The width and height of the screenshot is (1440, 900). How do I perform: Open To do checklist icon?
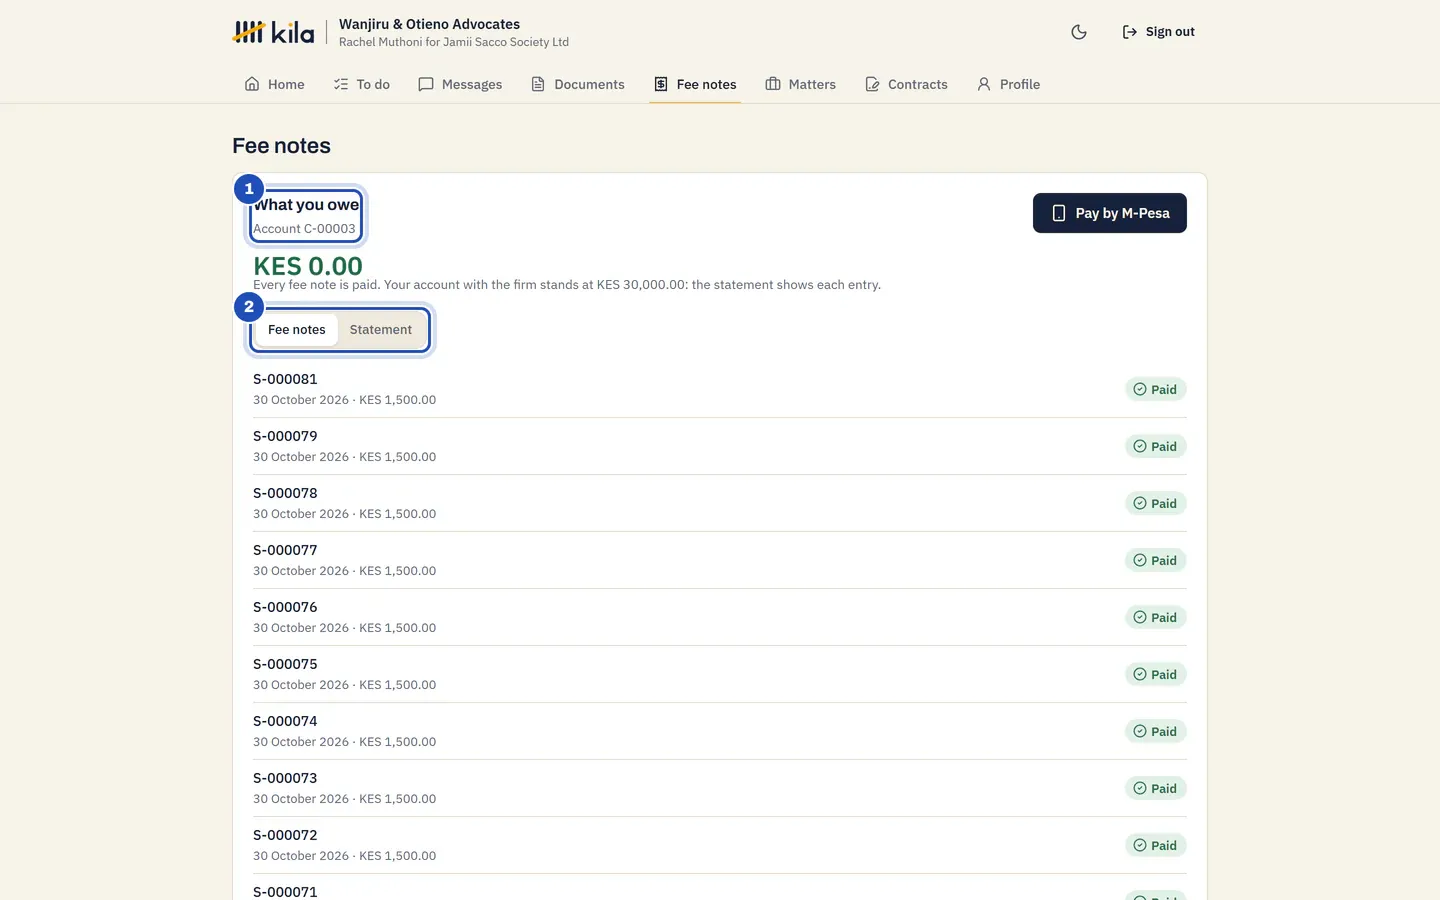pyautogui.click(x=341, y=84)
